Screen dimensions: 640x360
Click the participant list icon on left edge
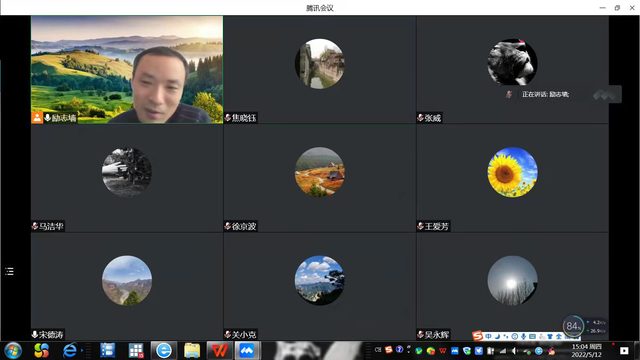click(x=9, y=271)
